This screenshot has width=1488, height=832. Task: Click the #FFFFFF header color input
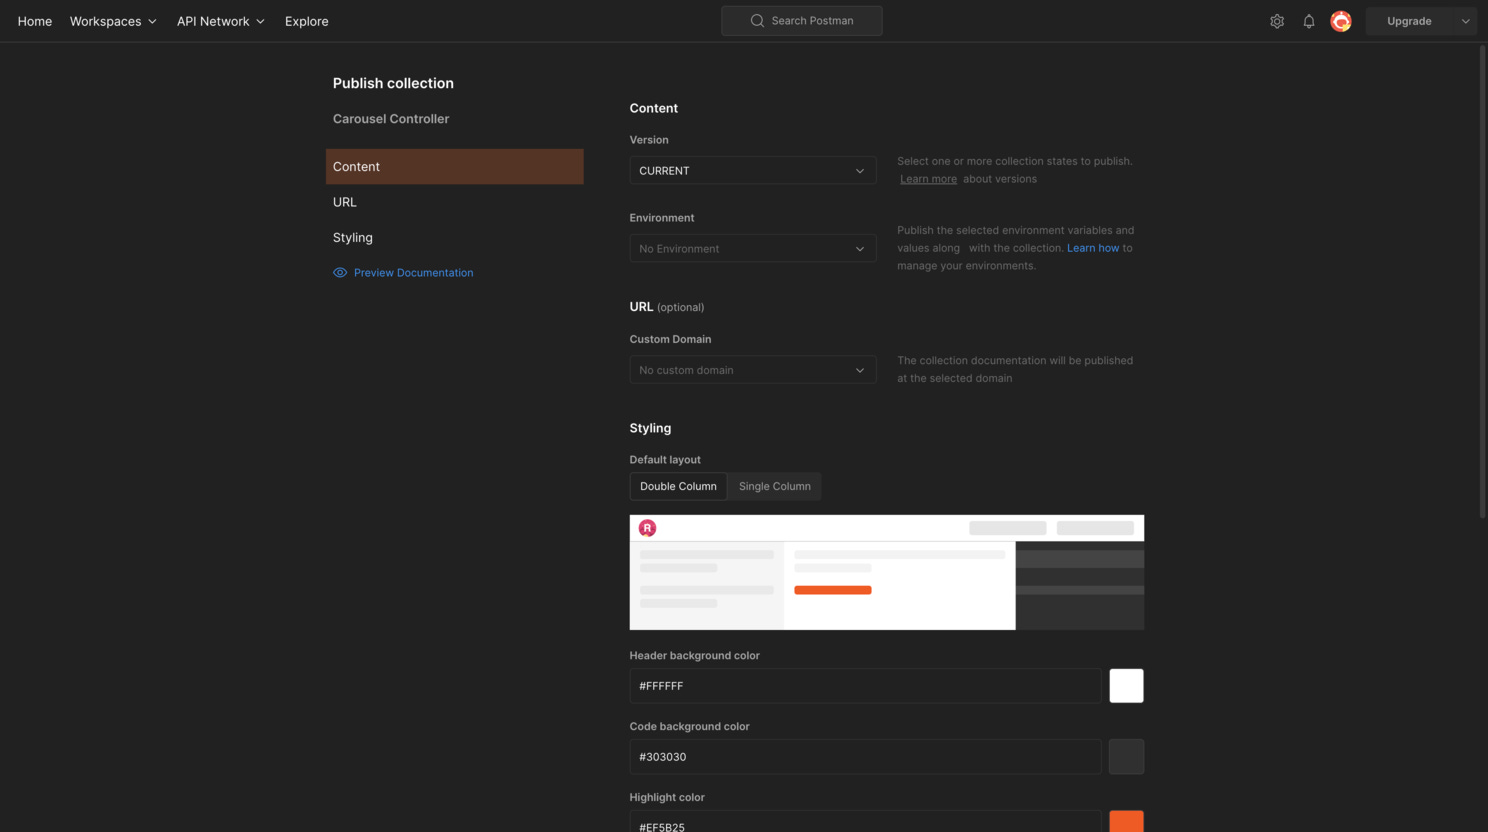tap(865, 686)
